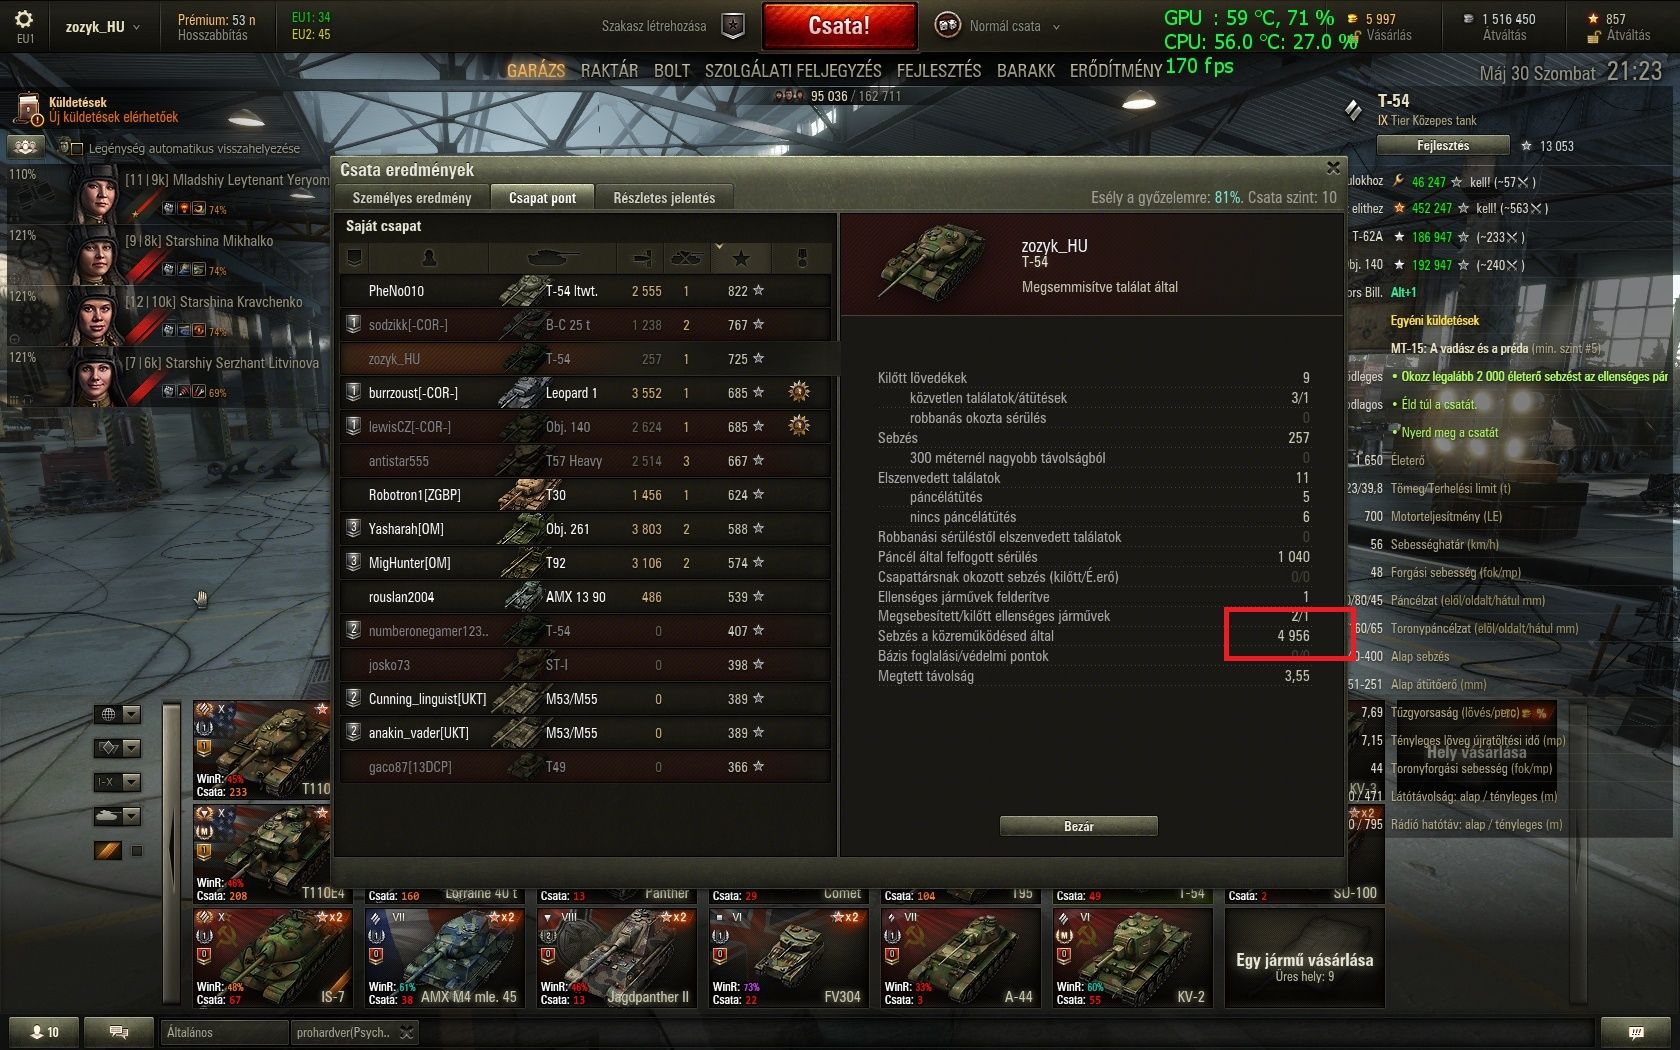This screenshot has width=1680, height=1050.
Task: Close the prohardver chat tab
Action: tap(407, 1033)
